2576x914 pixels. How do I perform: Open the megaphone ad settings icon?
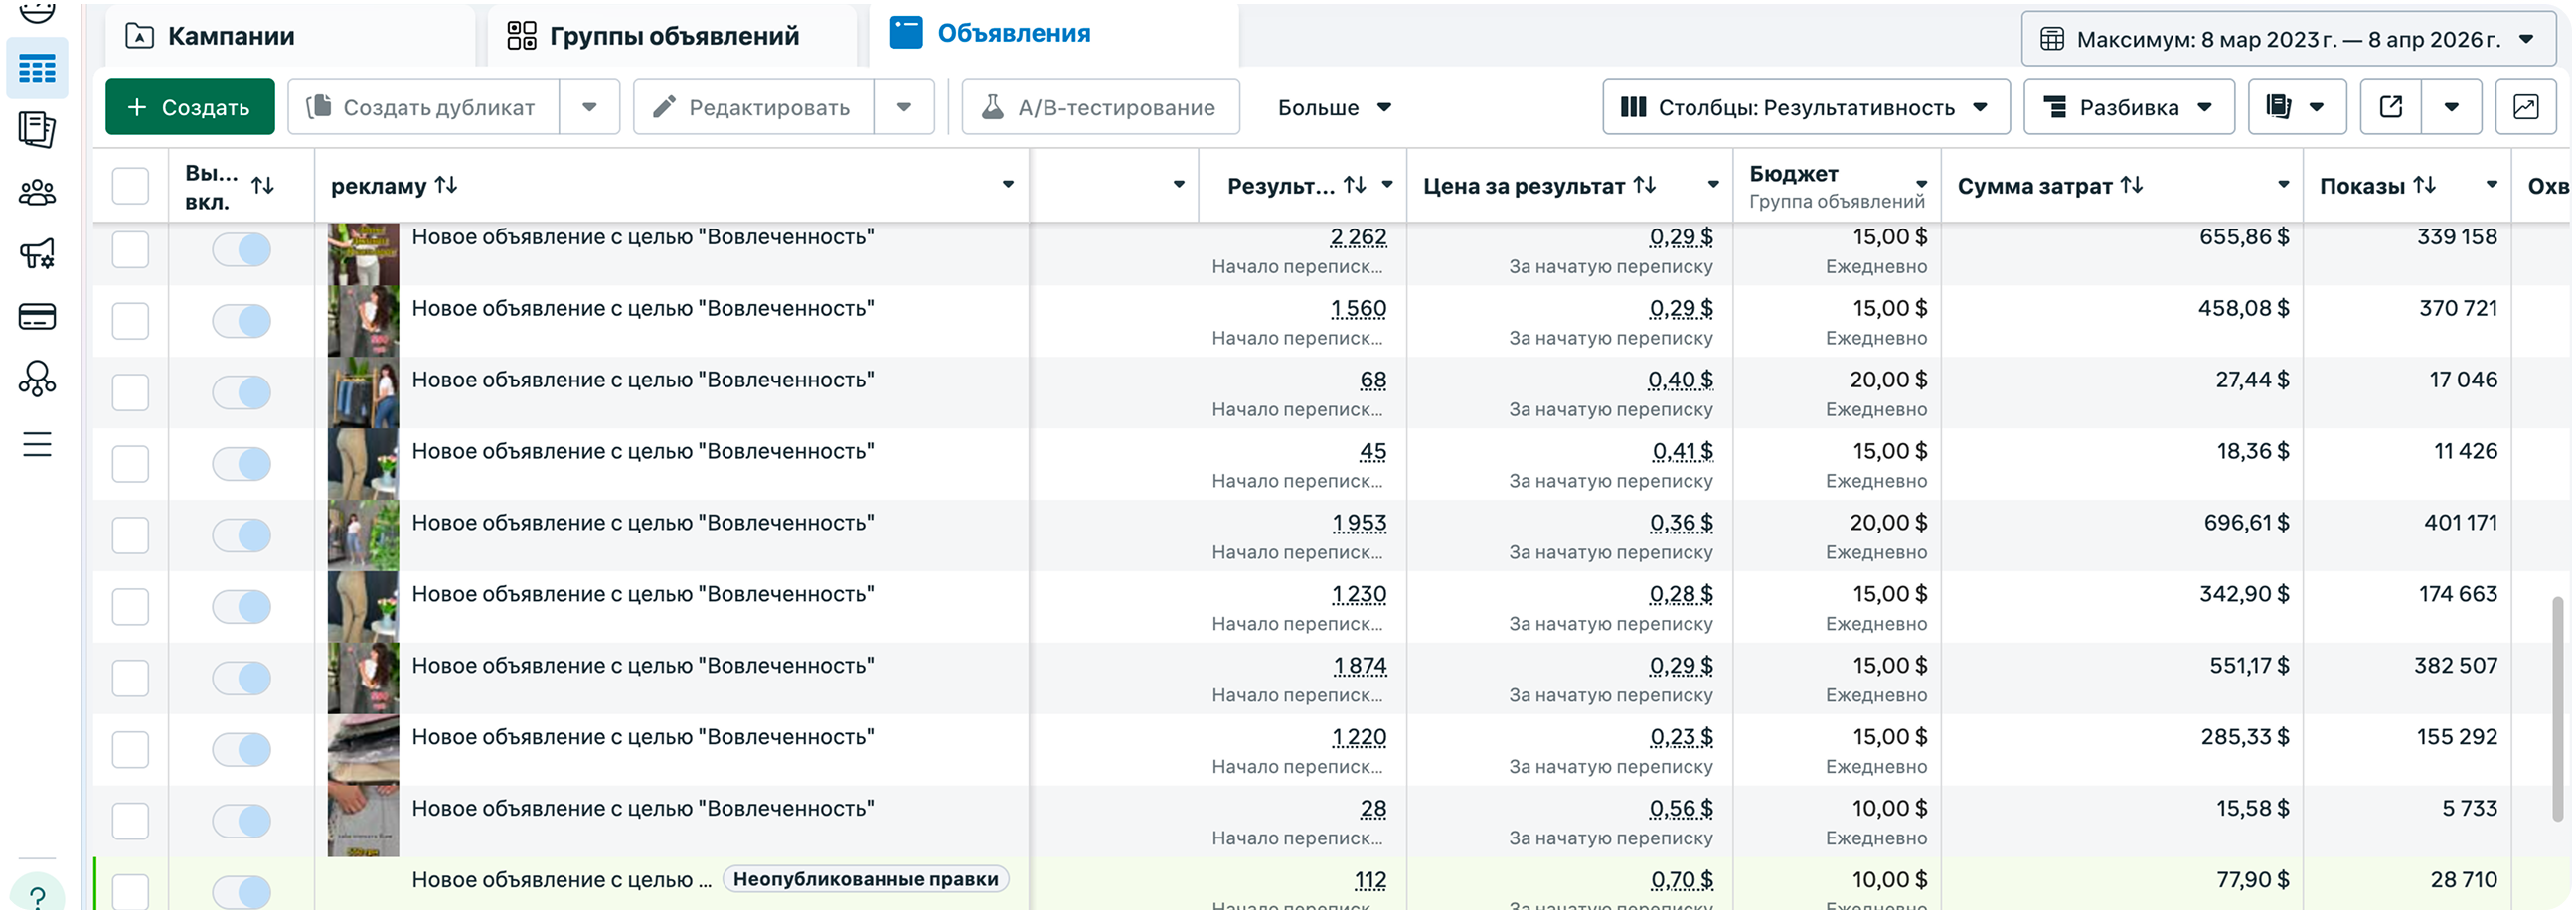37,254
